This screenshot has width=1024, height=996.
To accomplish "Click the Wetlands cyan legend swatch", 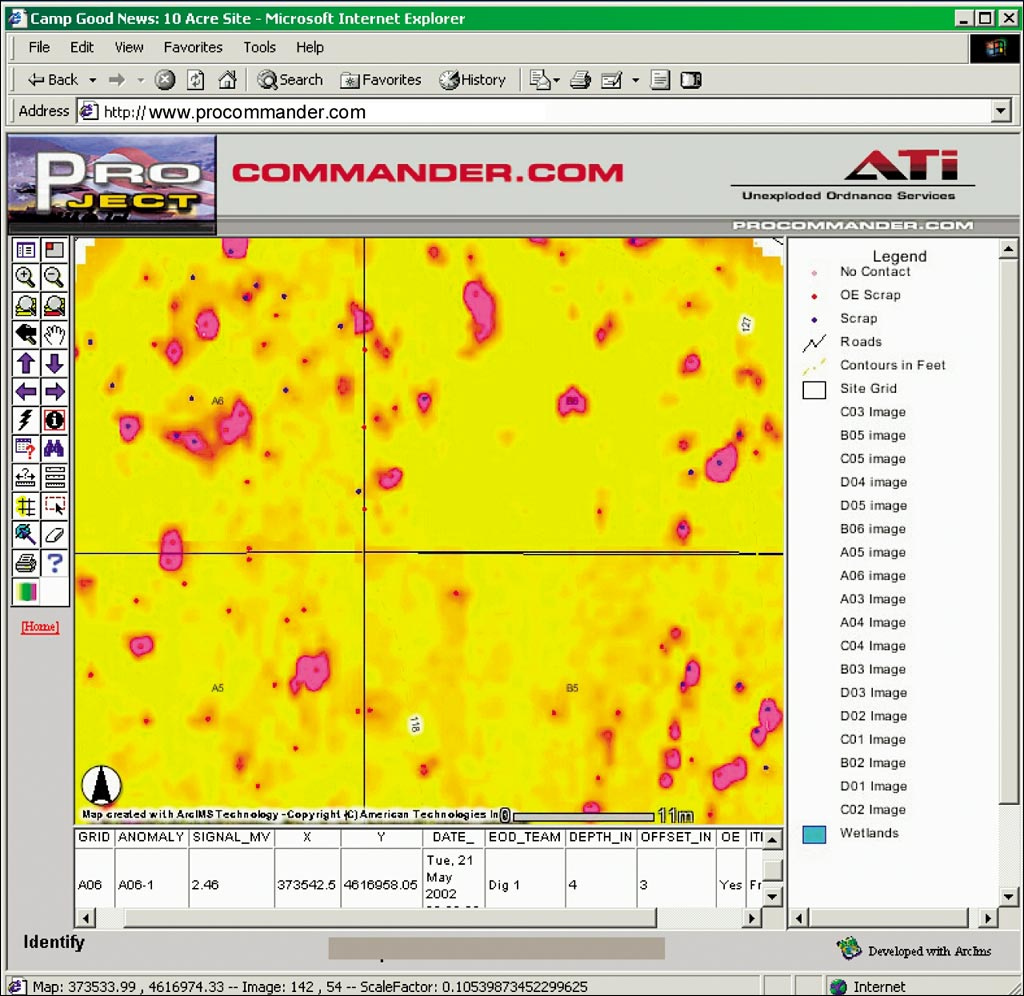I will click(814, 834).
